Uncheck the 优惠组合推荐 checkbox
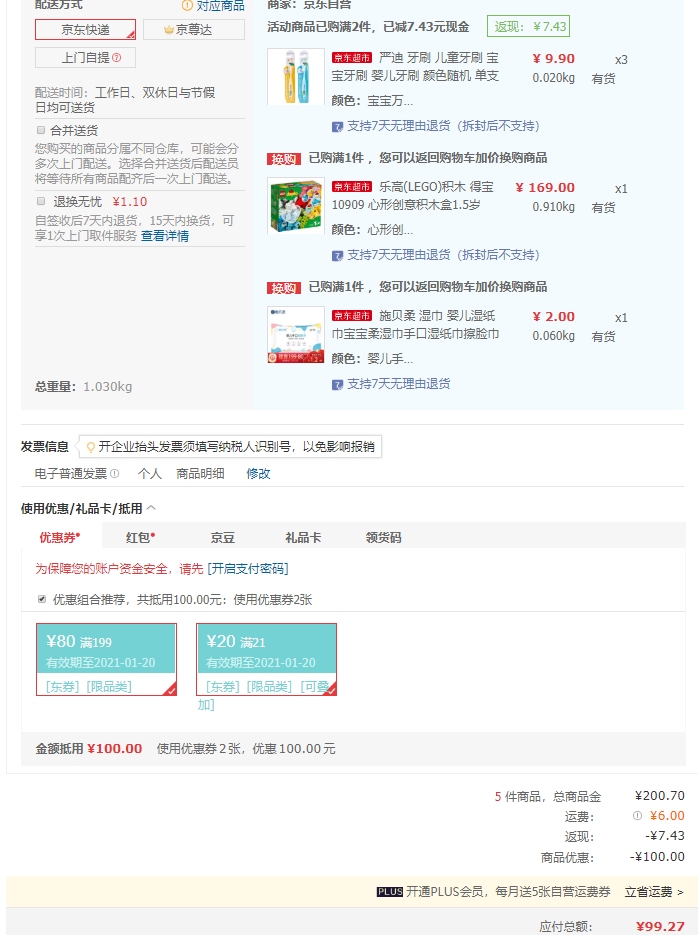The width and height of the screenshot is (698, 935). [42, 599]
